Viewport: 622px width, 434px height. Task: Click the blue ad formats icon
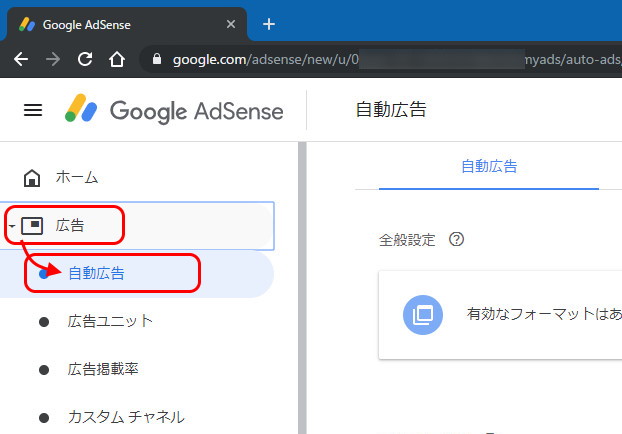423,315
